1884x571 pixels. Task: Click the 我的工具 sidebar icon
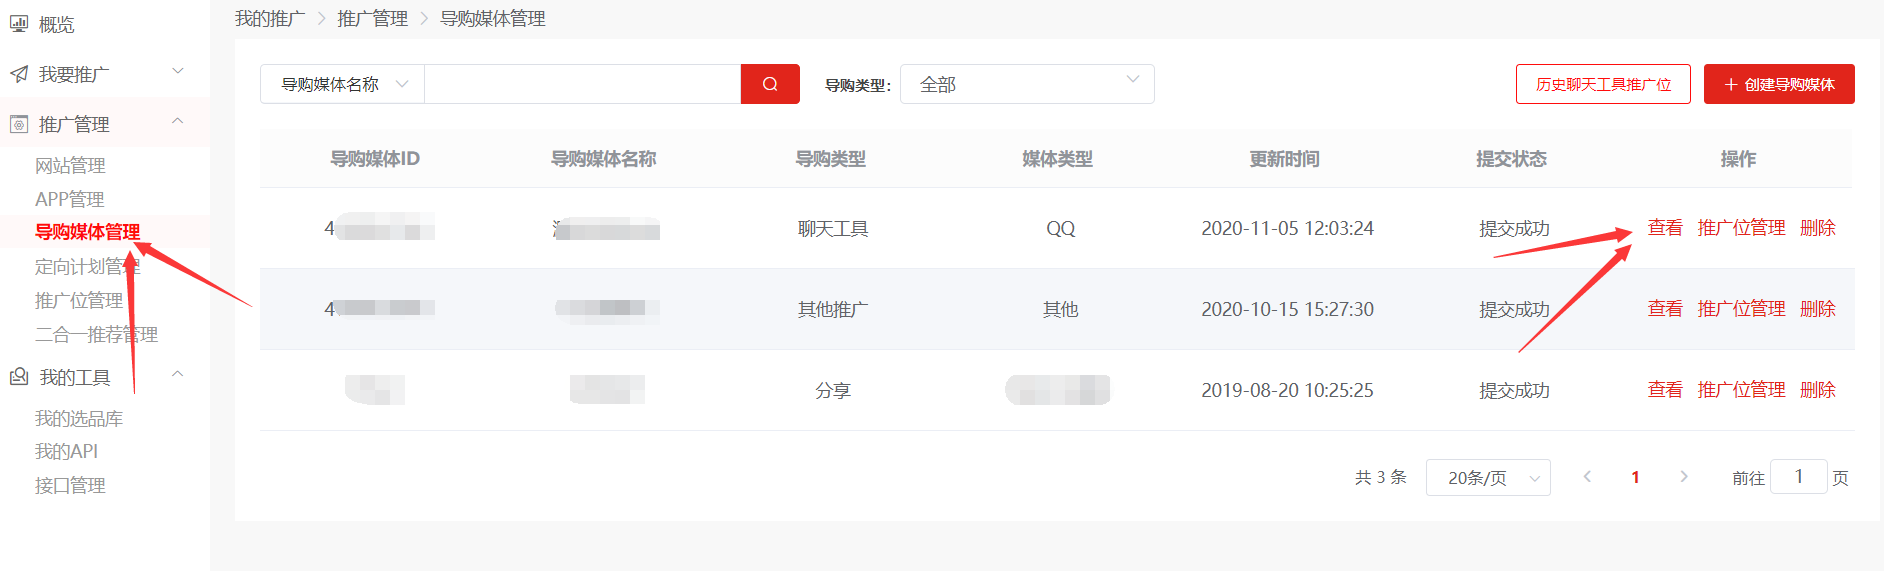19,377
